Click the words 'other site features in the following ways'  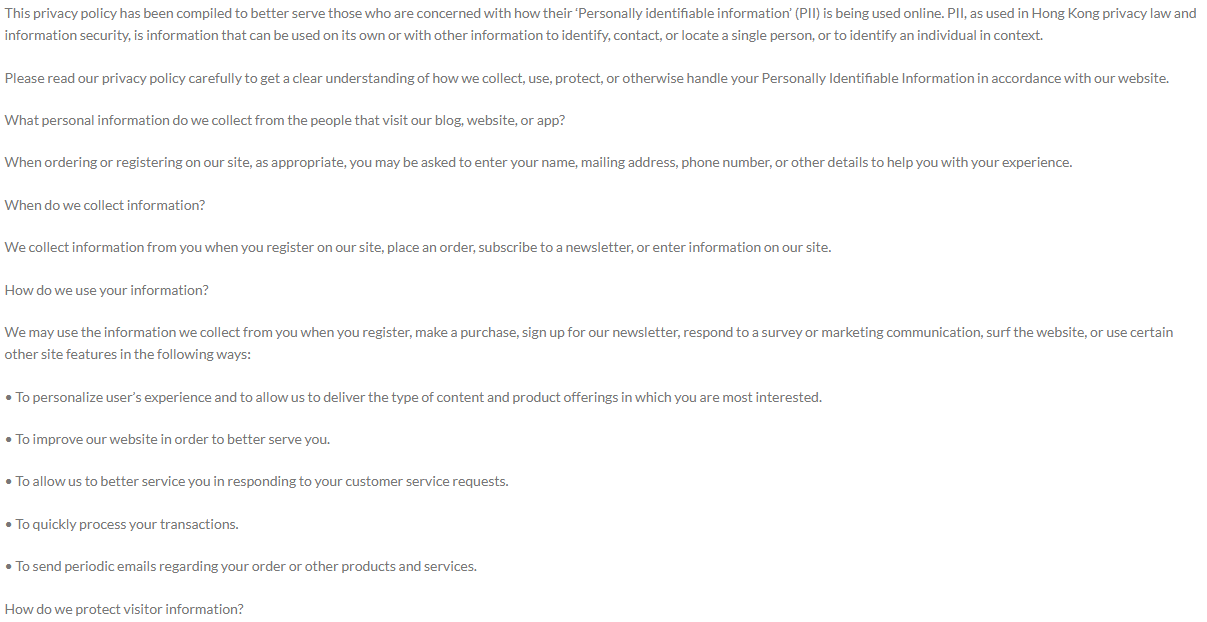click(128, 354)
